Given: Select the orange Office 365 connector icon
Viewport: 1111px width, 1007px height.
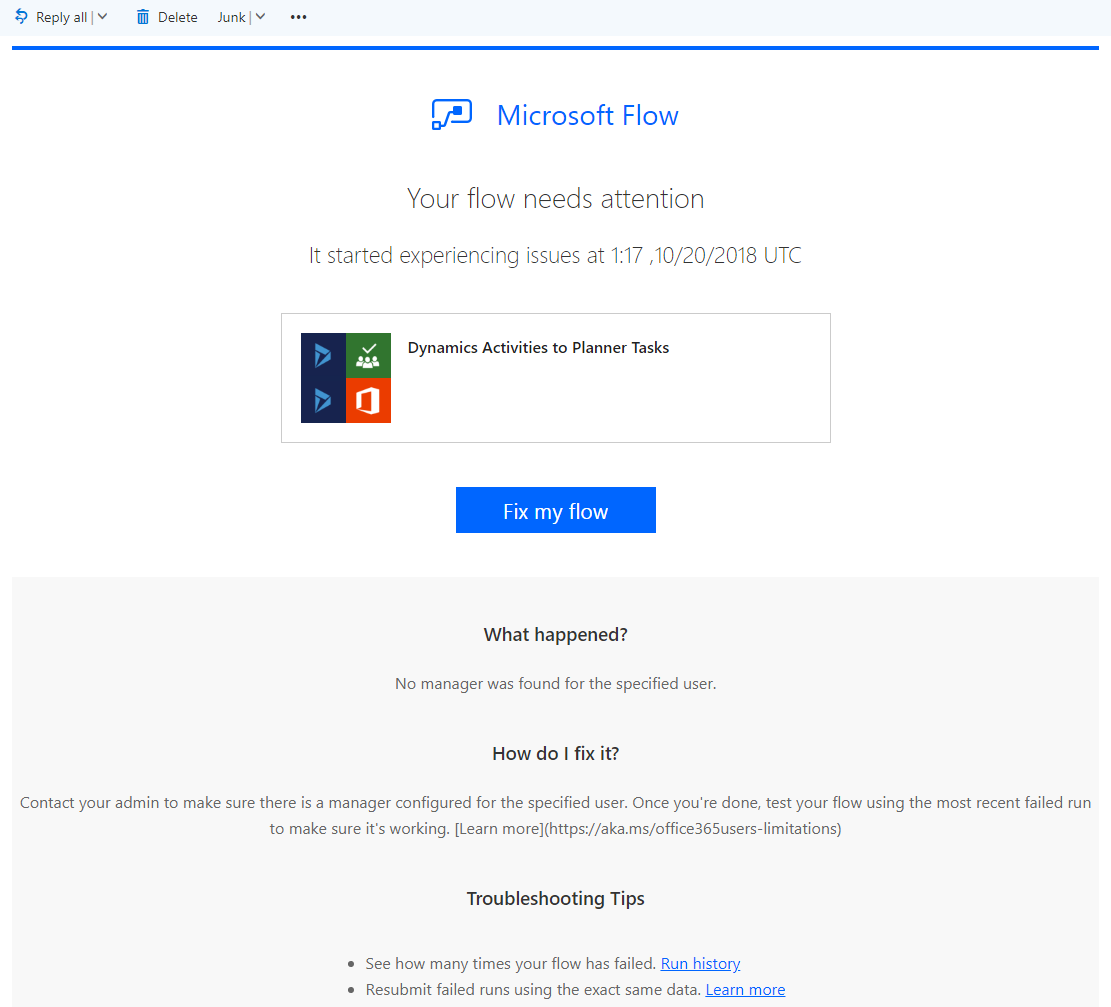Looking at the screenshot, I should [x=368, y=400].
